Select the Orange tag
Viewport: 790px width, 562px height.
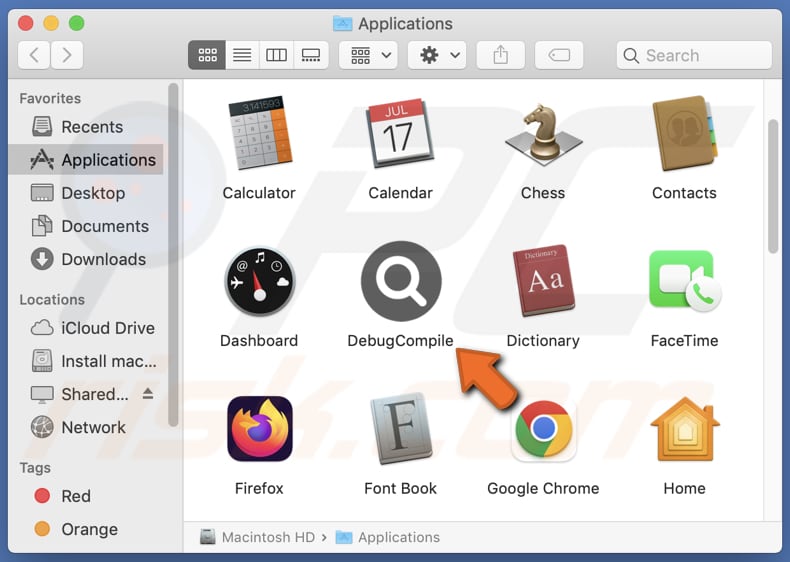[86, 529]
